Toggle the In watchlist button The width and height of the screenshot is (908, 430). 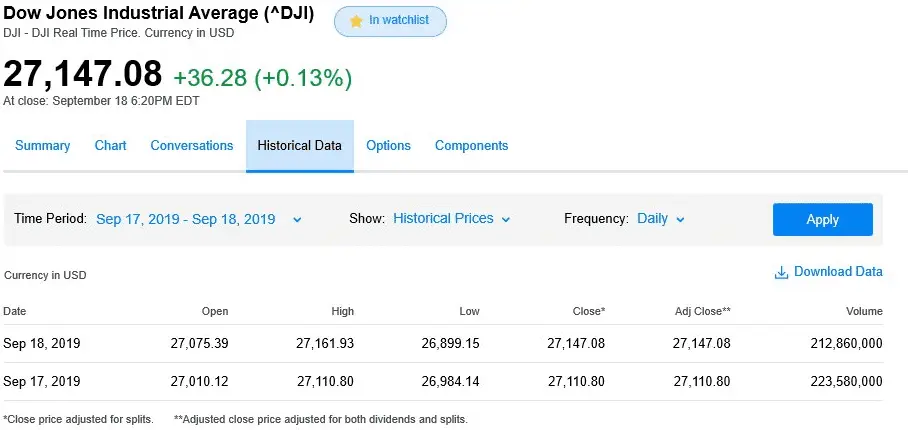point(390,21)
